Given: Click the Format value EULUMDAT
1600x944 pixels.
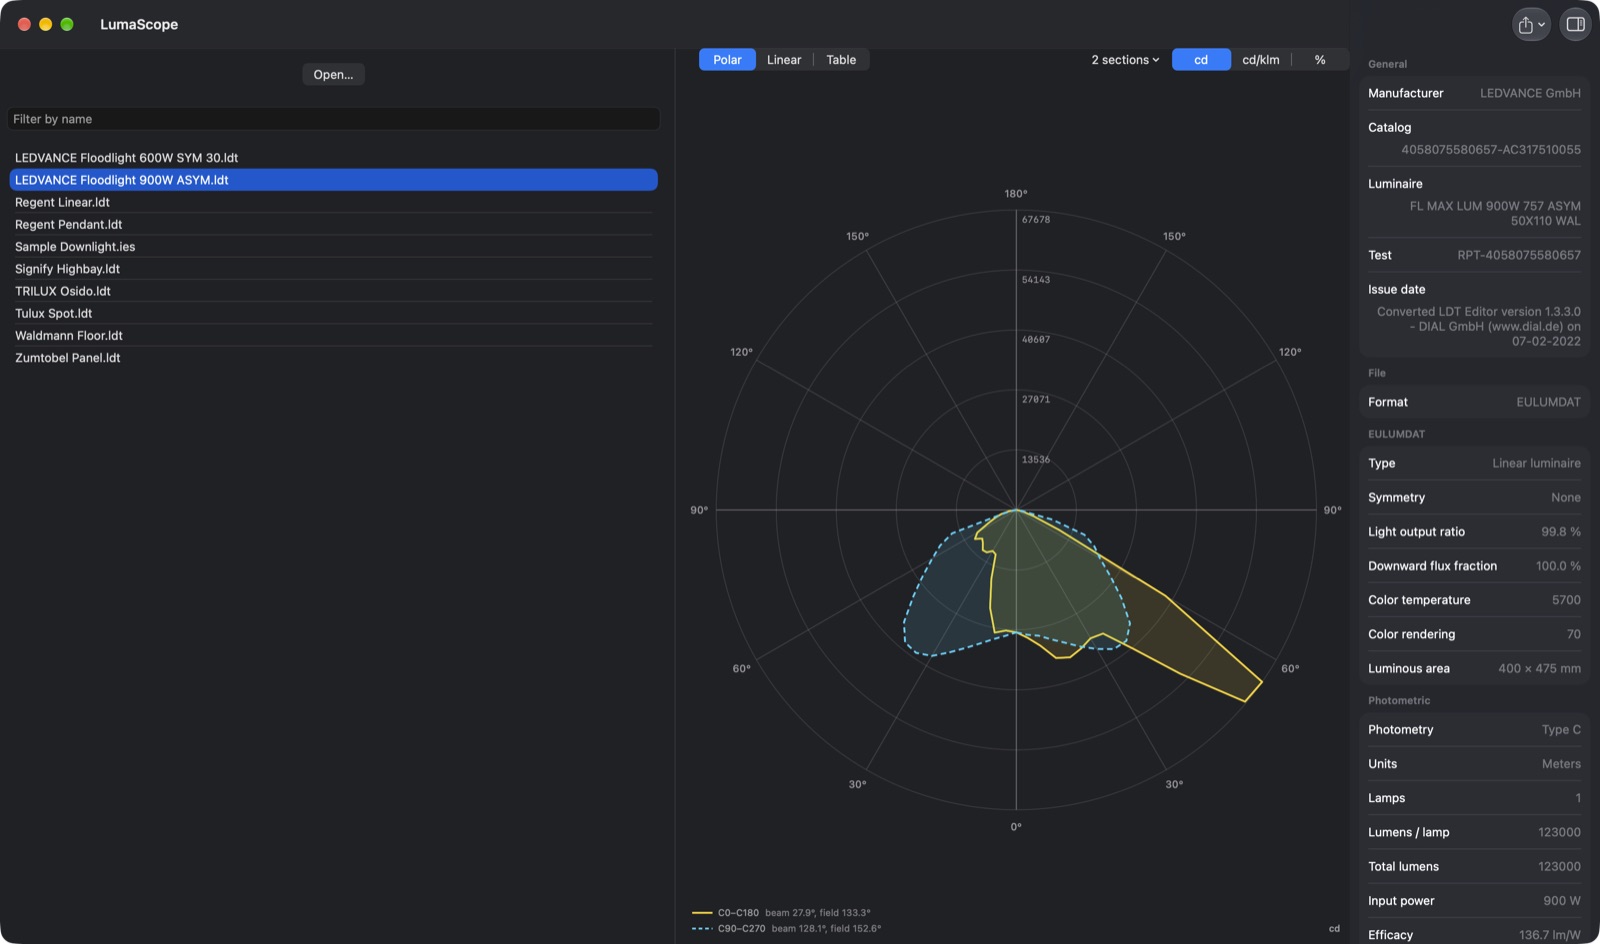Looking at the screenshot, I should pyautogui.click(x=1548, y=402).
